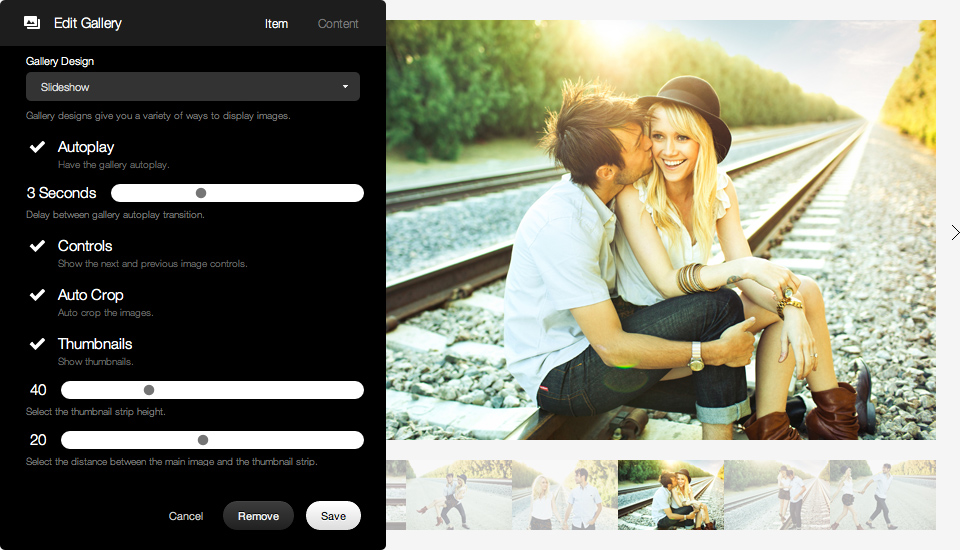Click the Remove button
Image resolution: width=960 pixels, height=550 pixels.
tap(258, 516)
